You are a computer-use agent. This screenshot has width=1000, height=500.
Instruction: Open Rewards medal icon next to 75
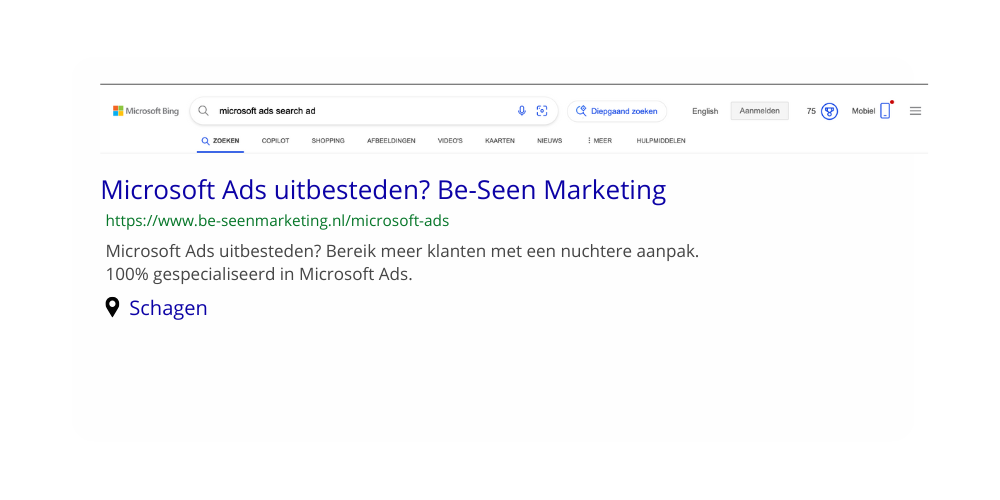(829, 111)
